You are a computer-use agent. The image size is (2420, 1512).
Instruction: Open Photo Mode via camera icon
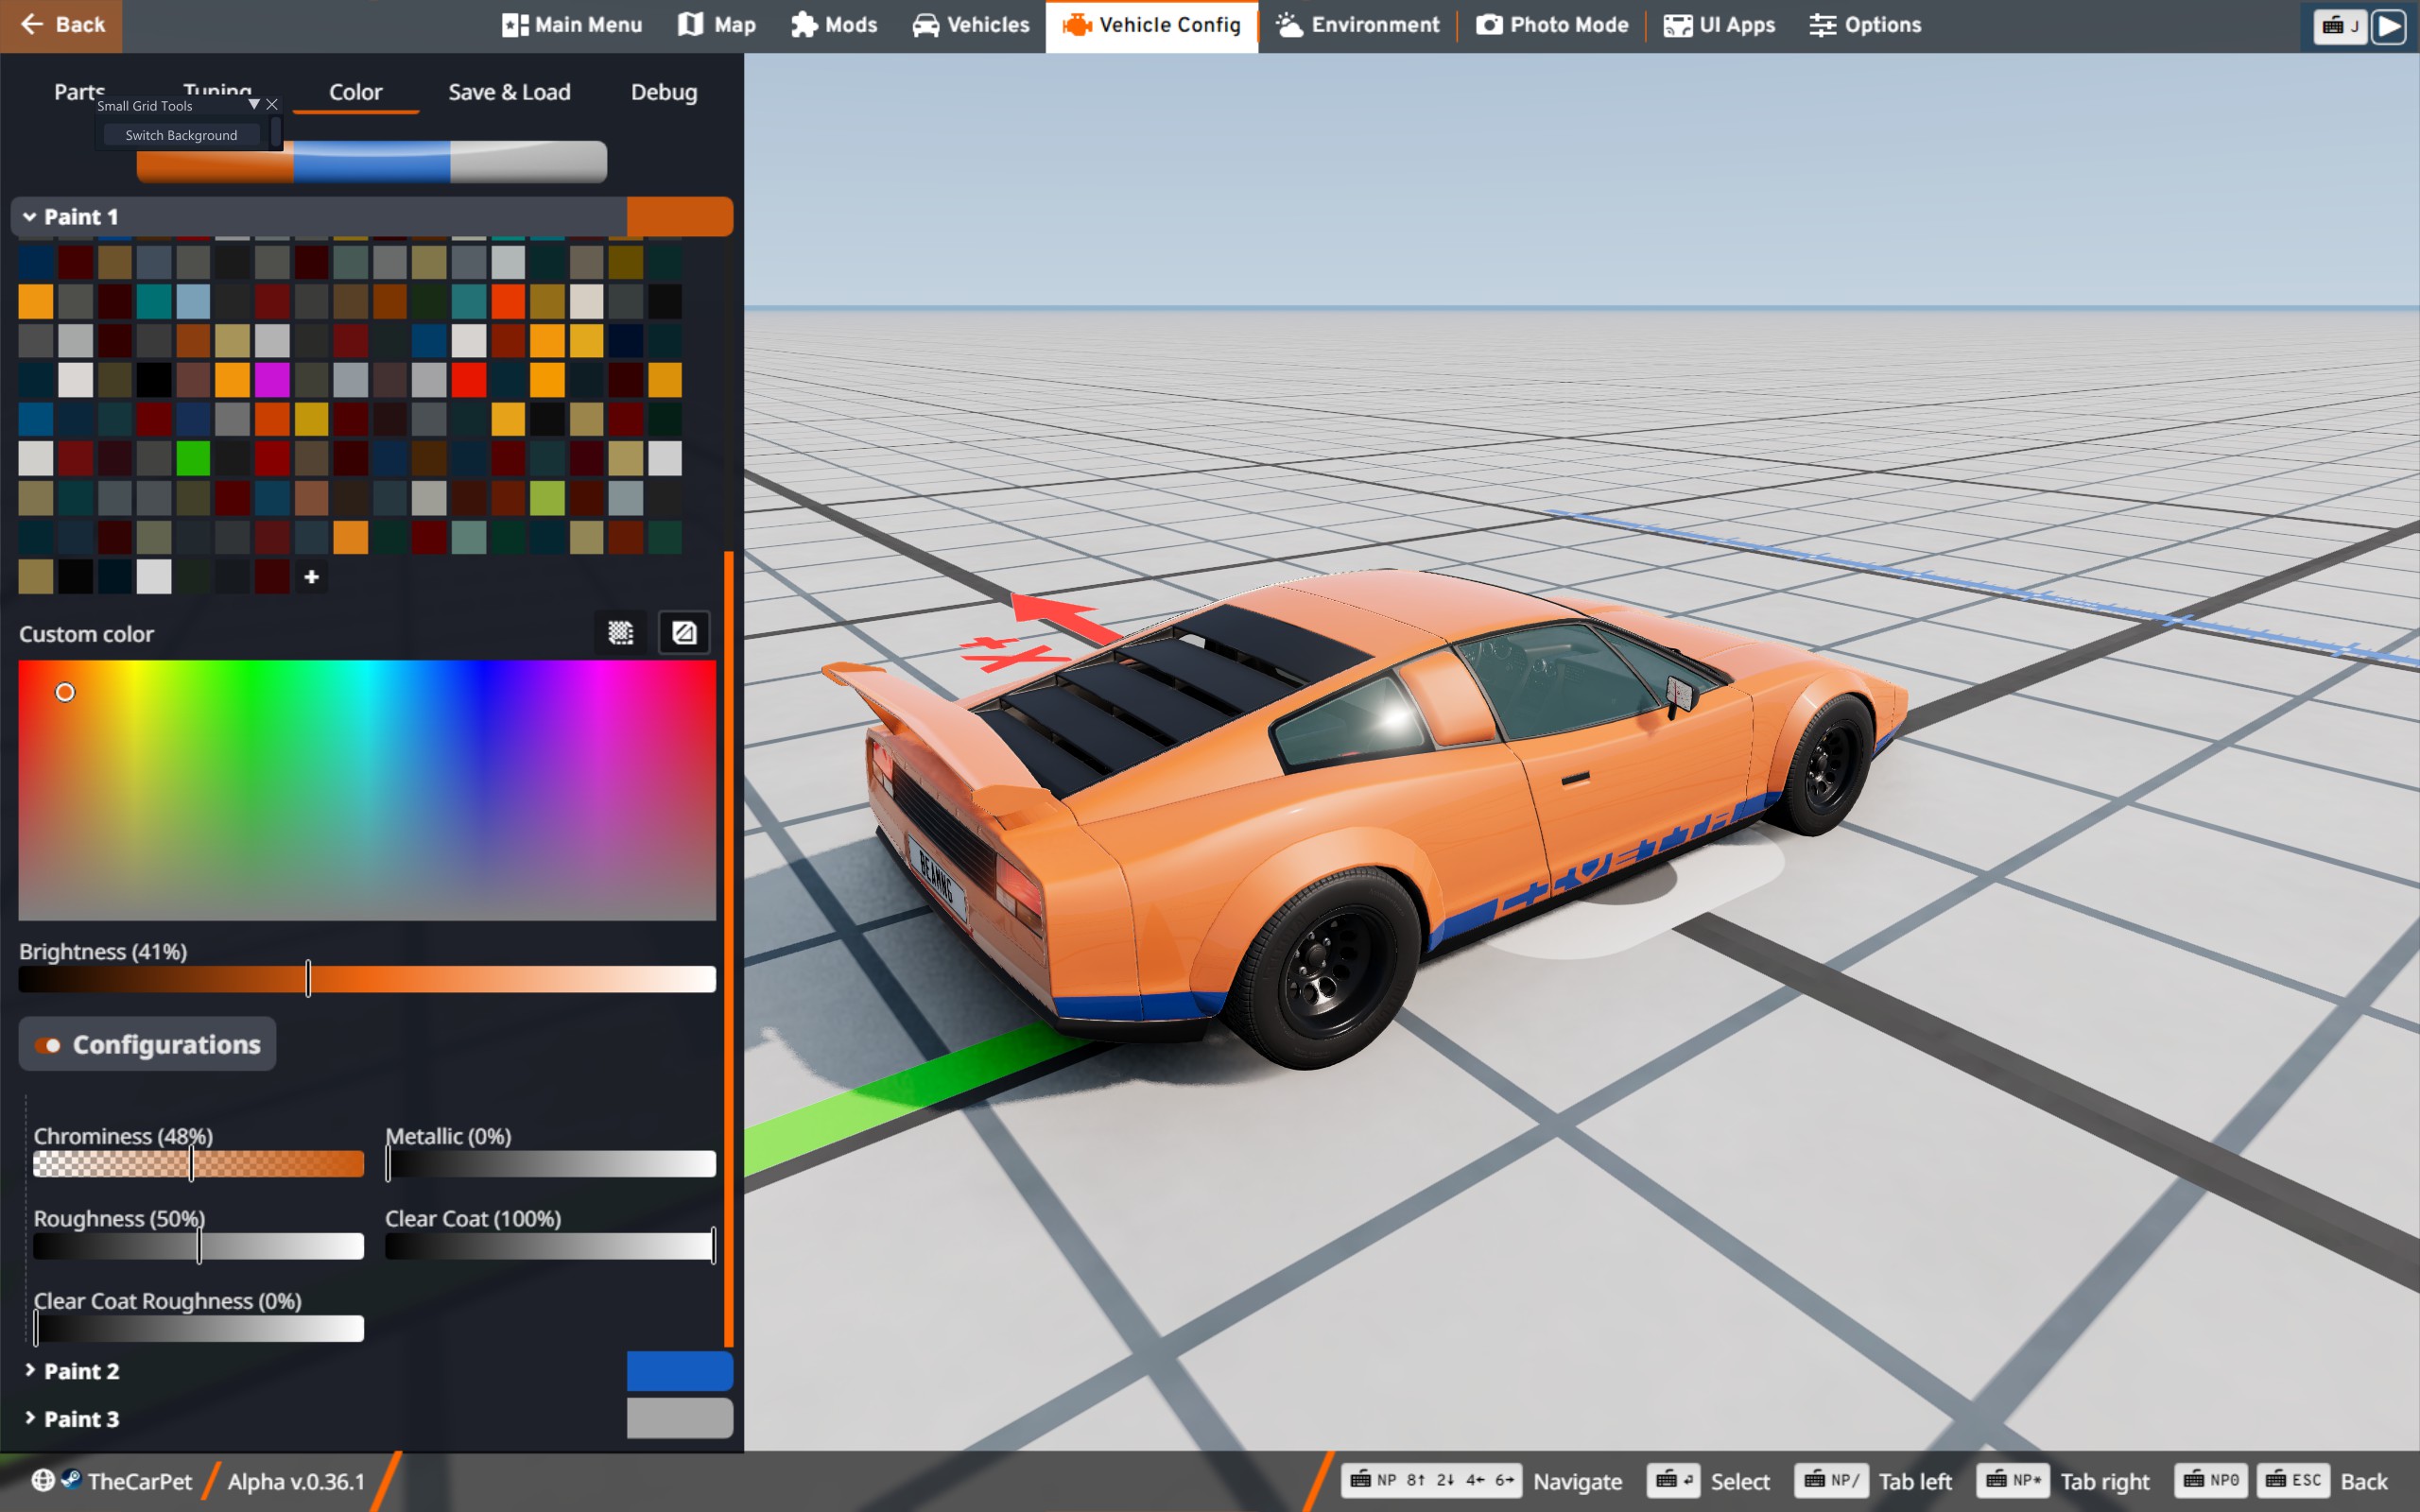1553,25
